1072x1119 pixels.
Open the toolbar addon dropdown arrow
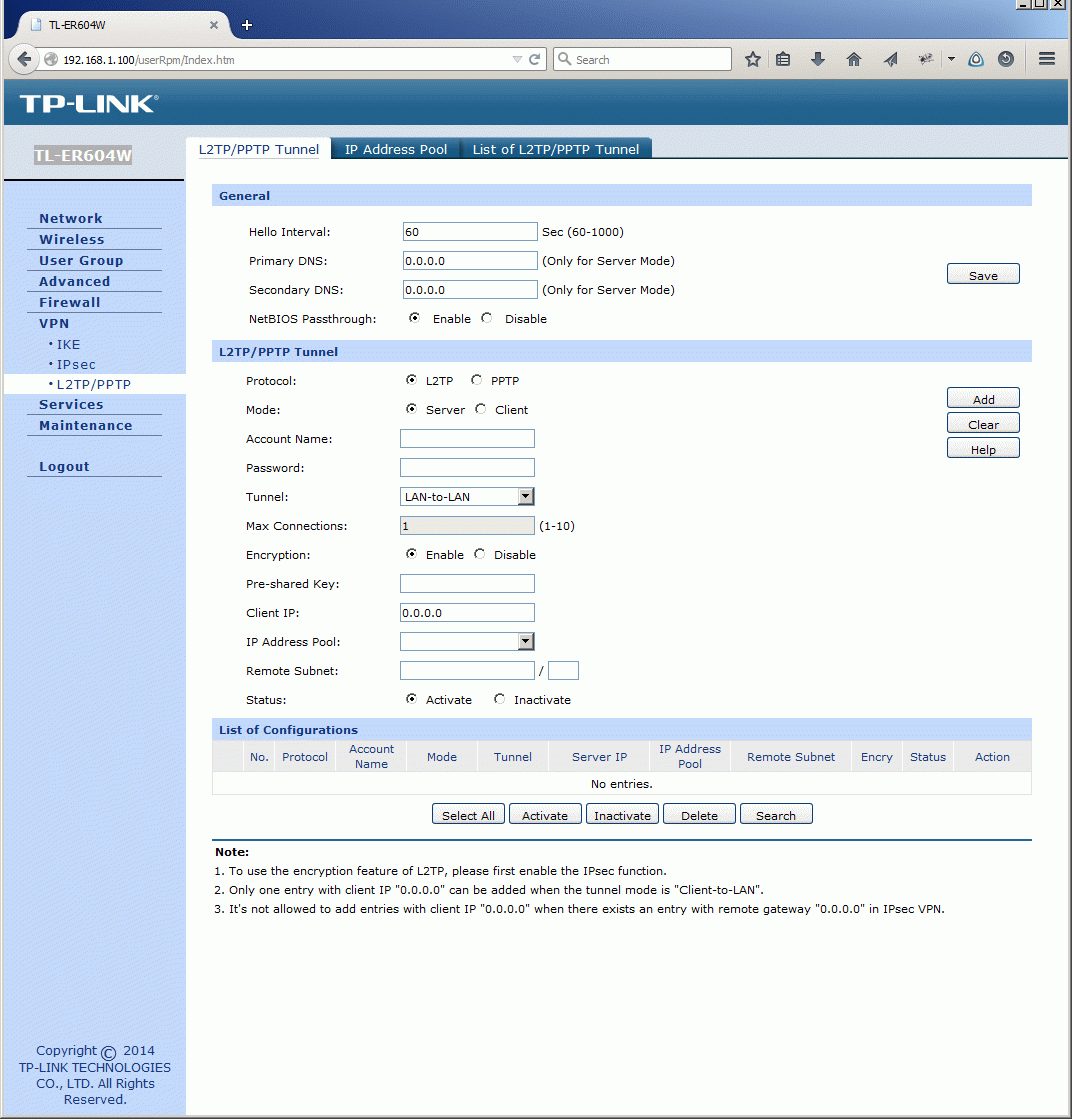click(x=951, y=59)
